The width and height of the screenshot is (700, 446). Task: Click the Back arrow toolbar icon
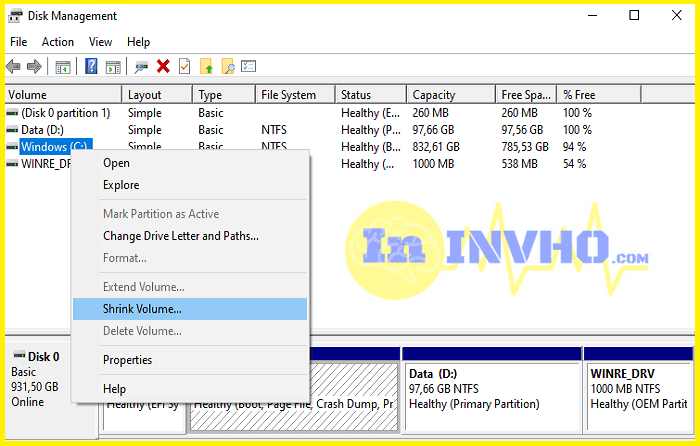pyautogui.click(x=13, y=67)
